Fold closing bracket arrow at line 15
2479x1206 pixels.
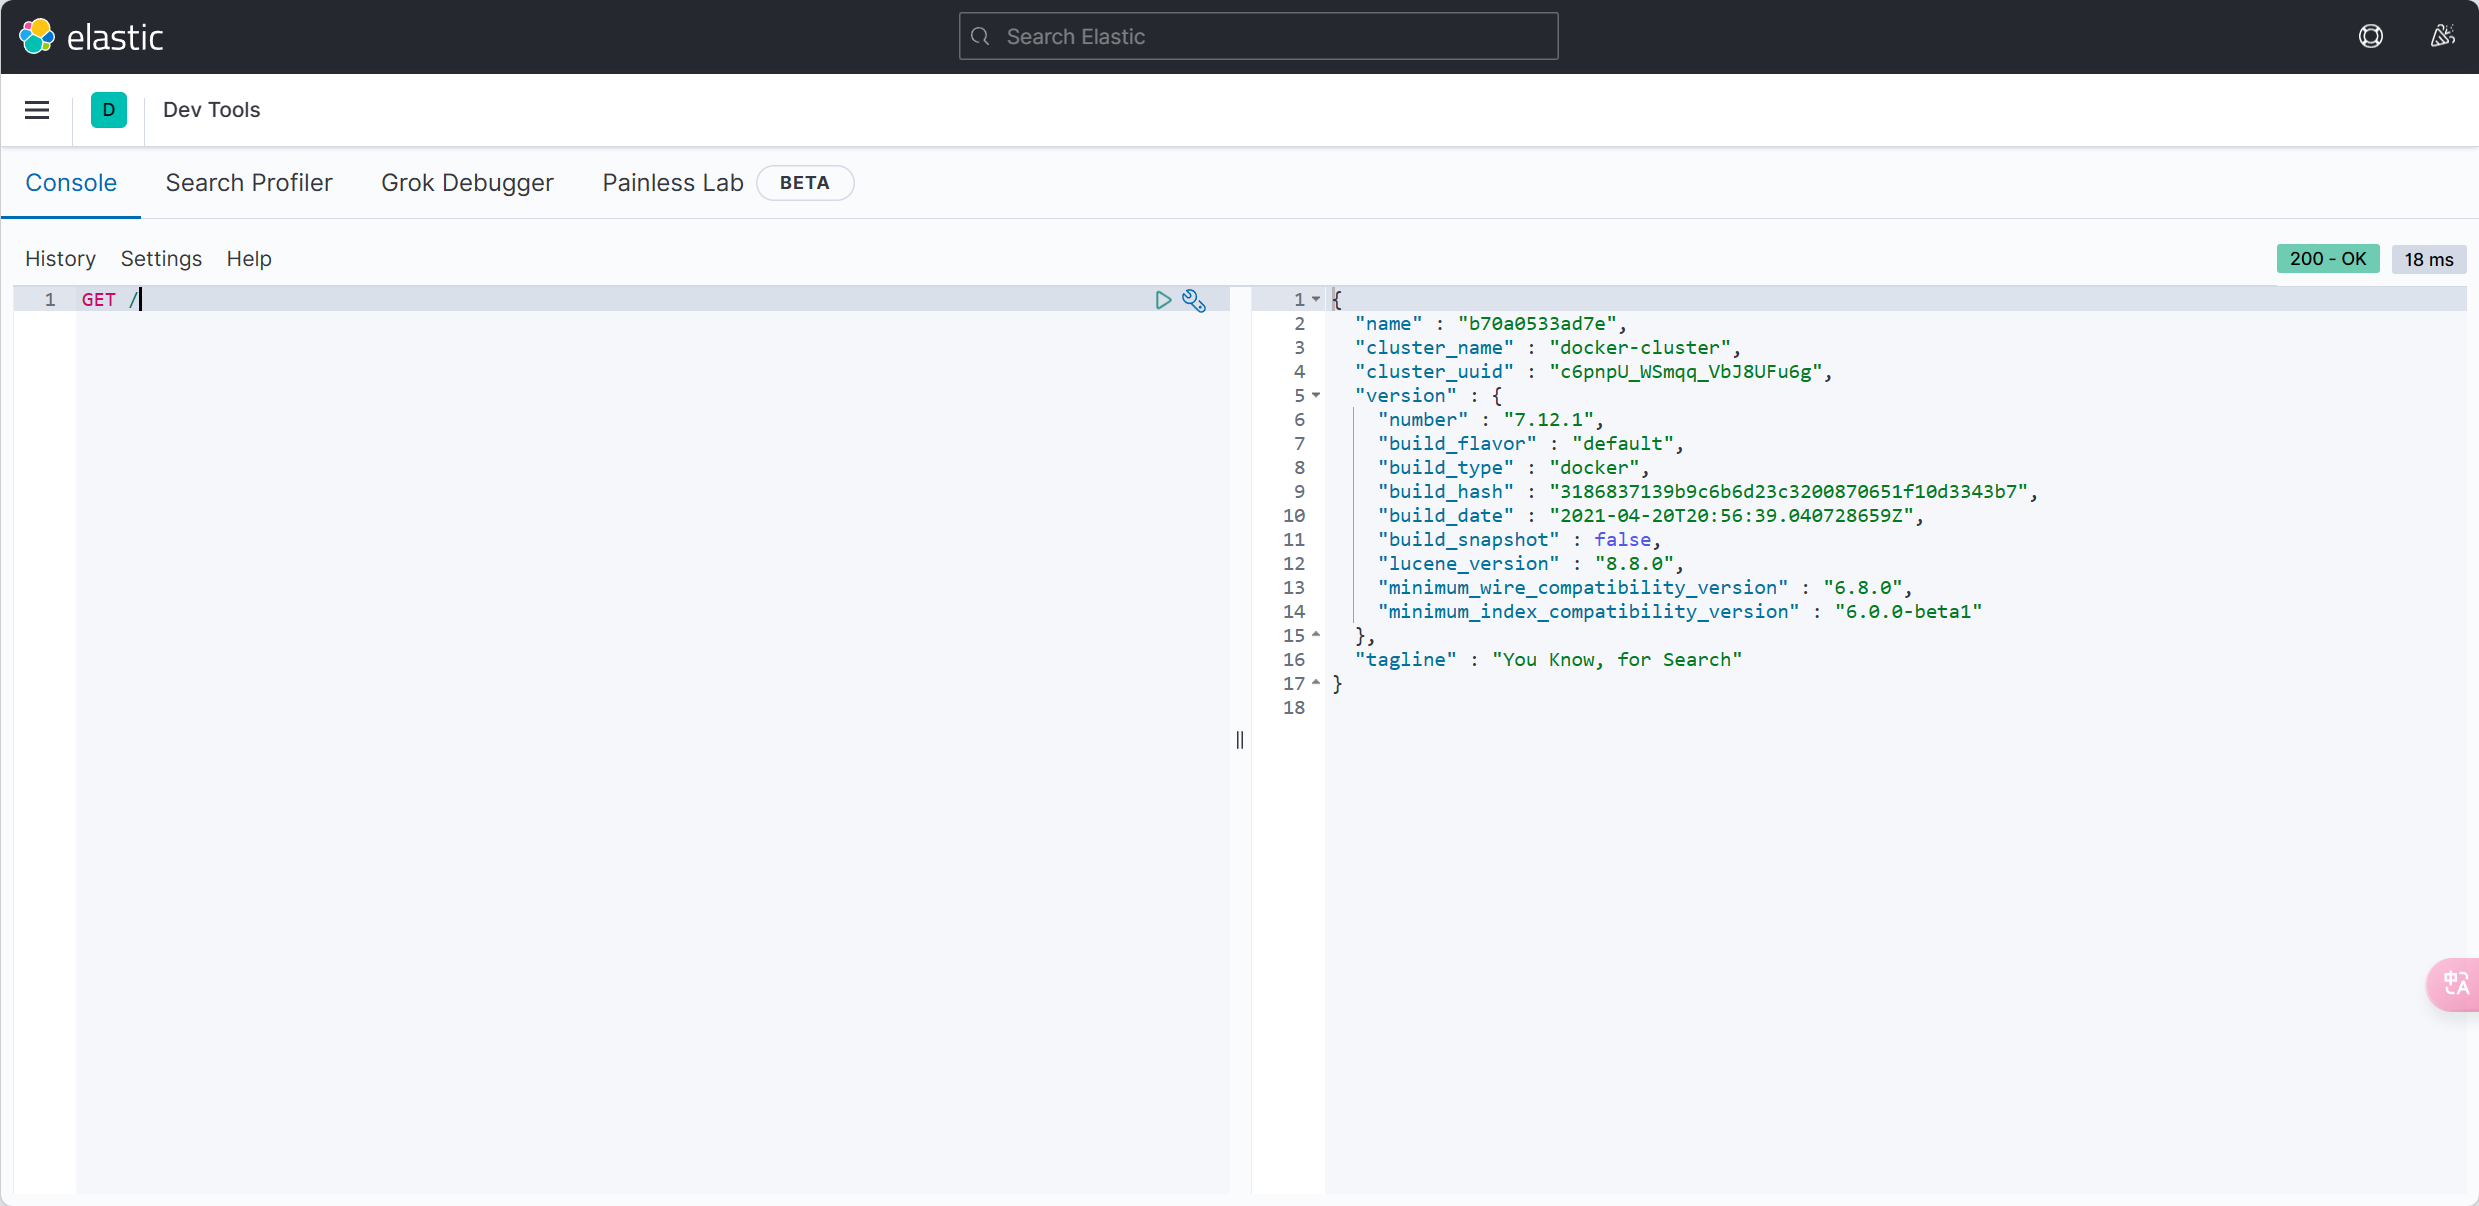point(1316,635)
